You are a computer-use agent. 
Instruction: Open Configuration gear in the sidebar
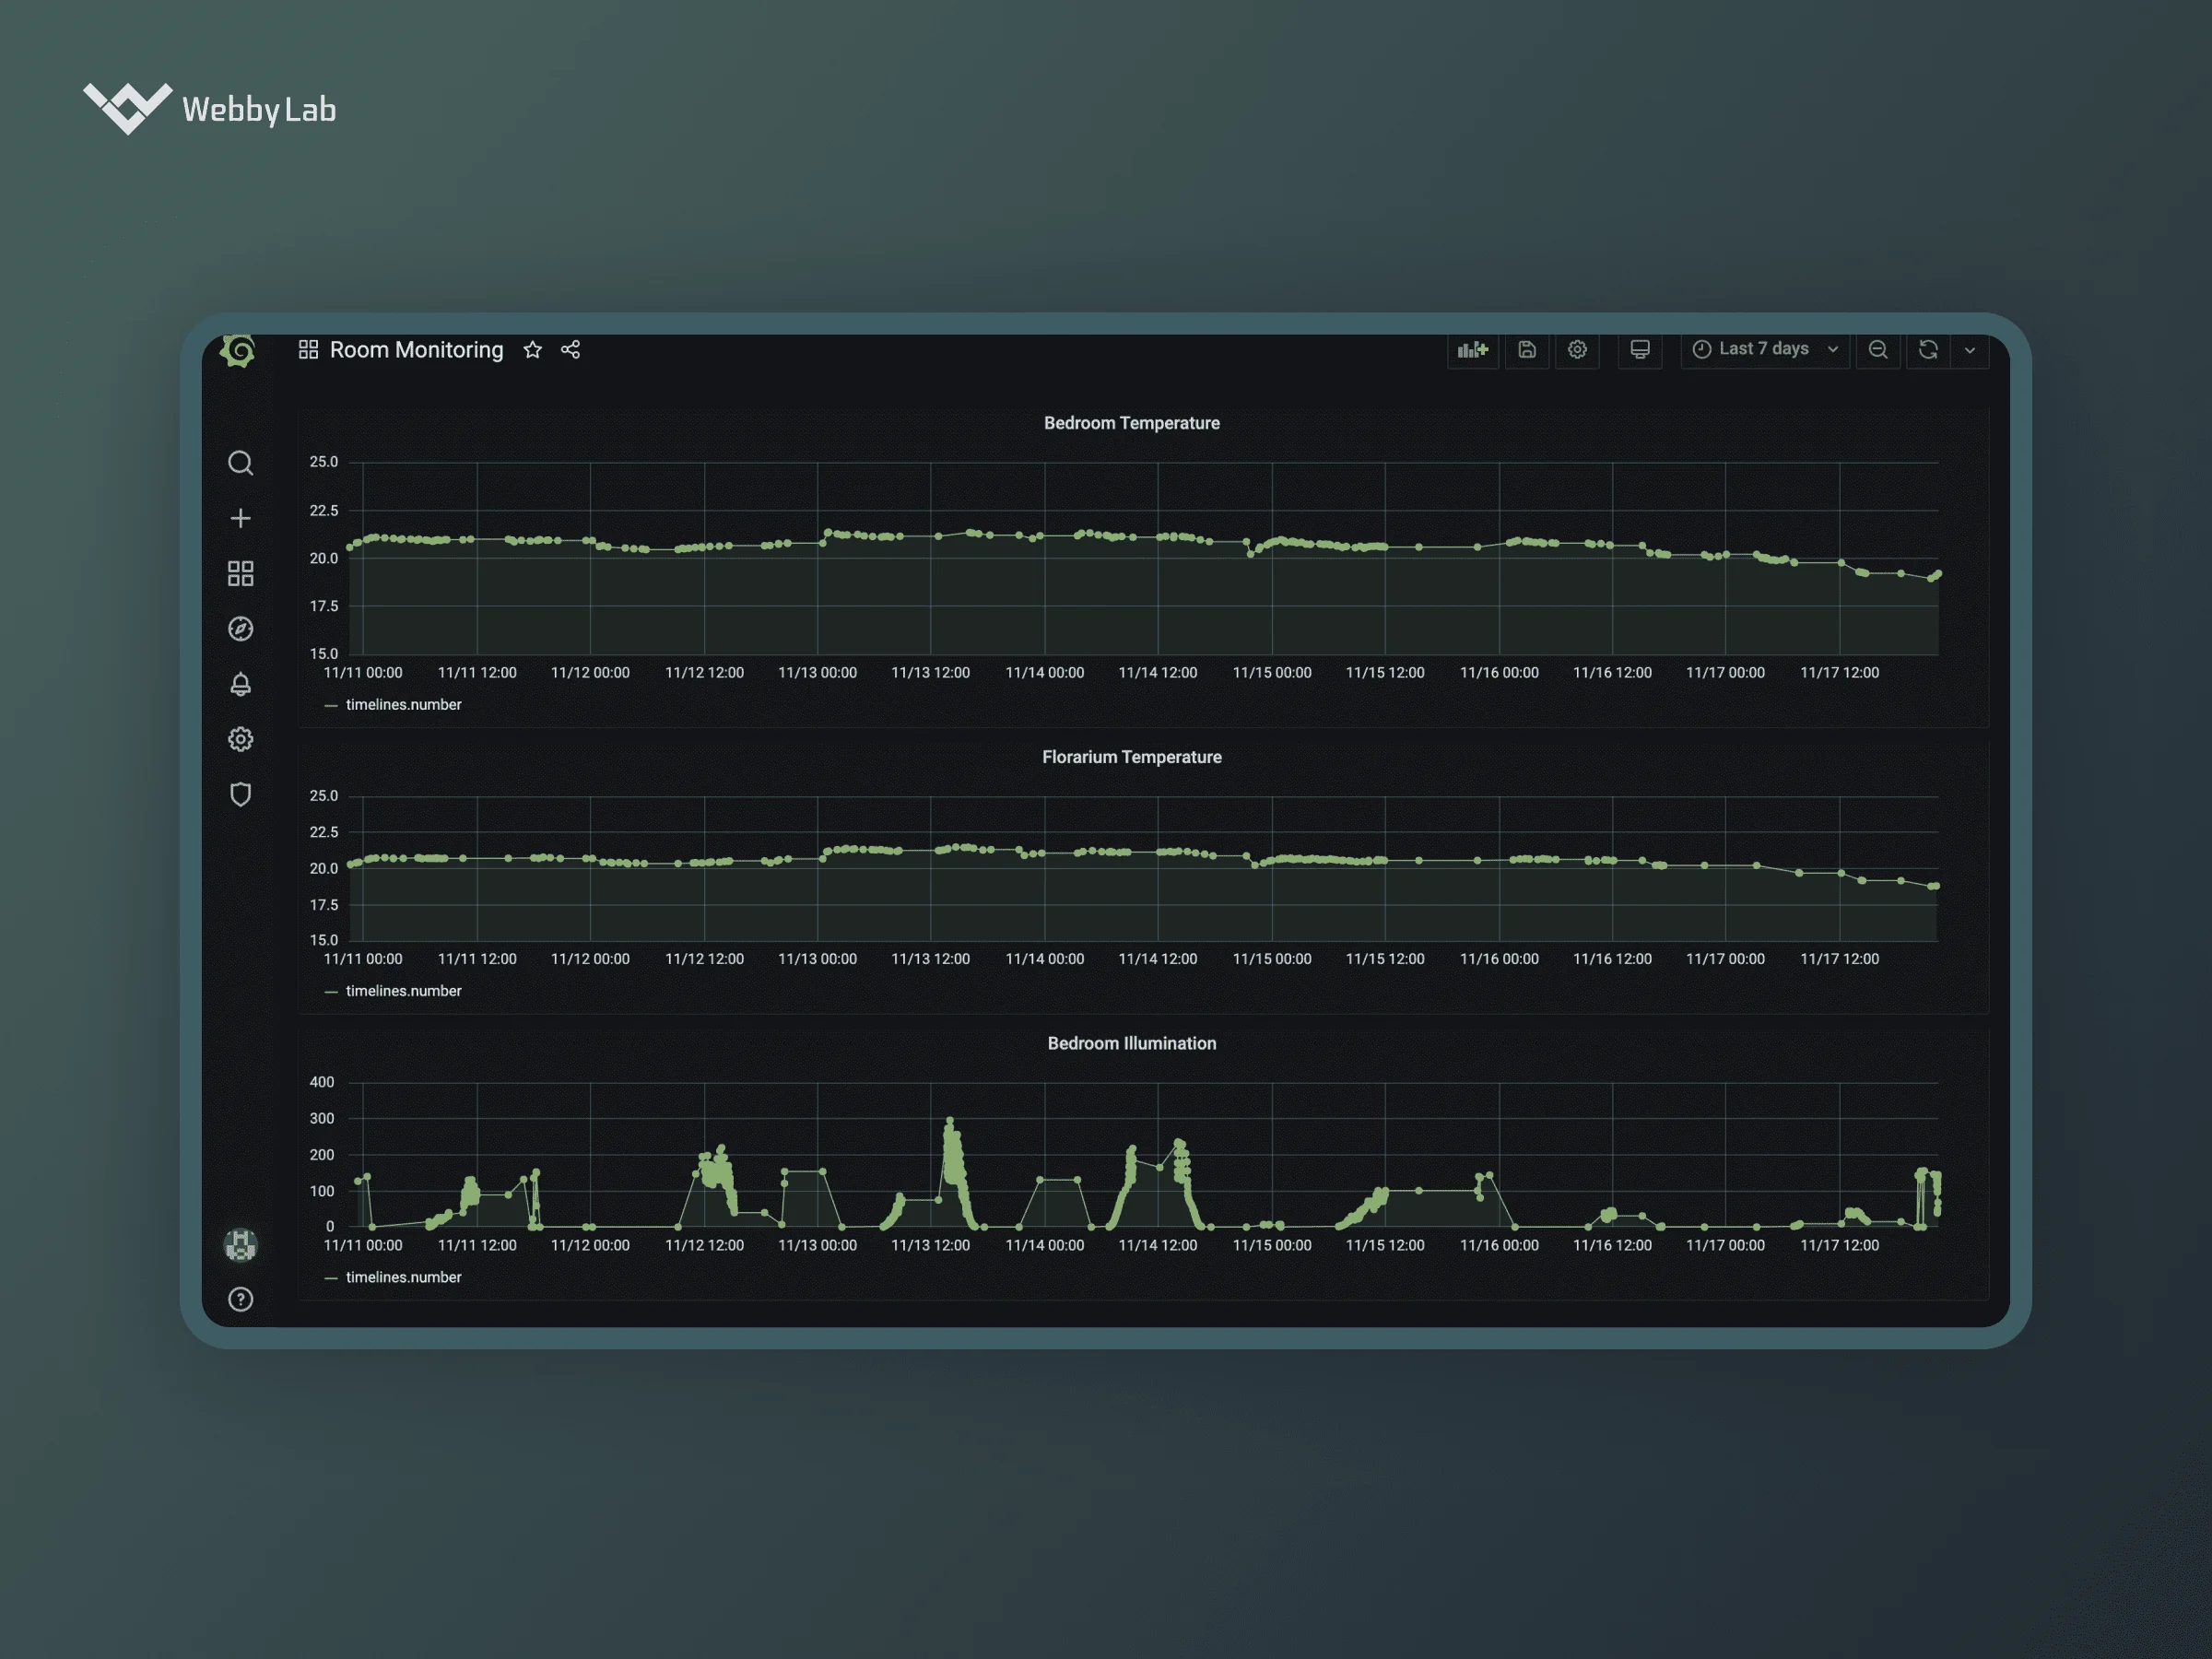pos(240,739)
